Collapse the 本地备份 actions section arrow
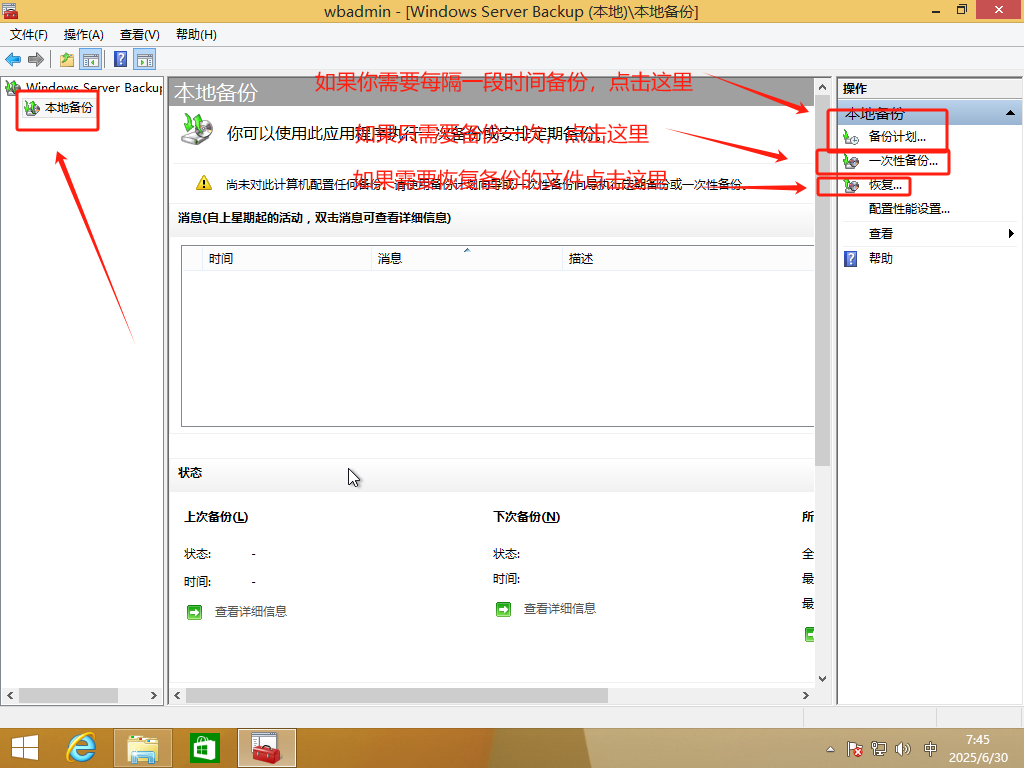1024x768 pixels. tap(1010, 114)
